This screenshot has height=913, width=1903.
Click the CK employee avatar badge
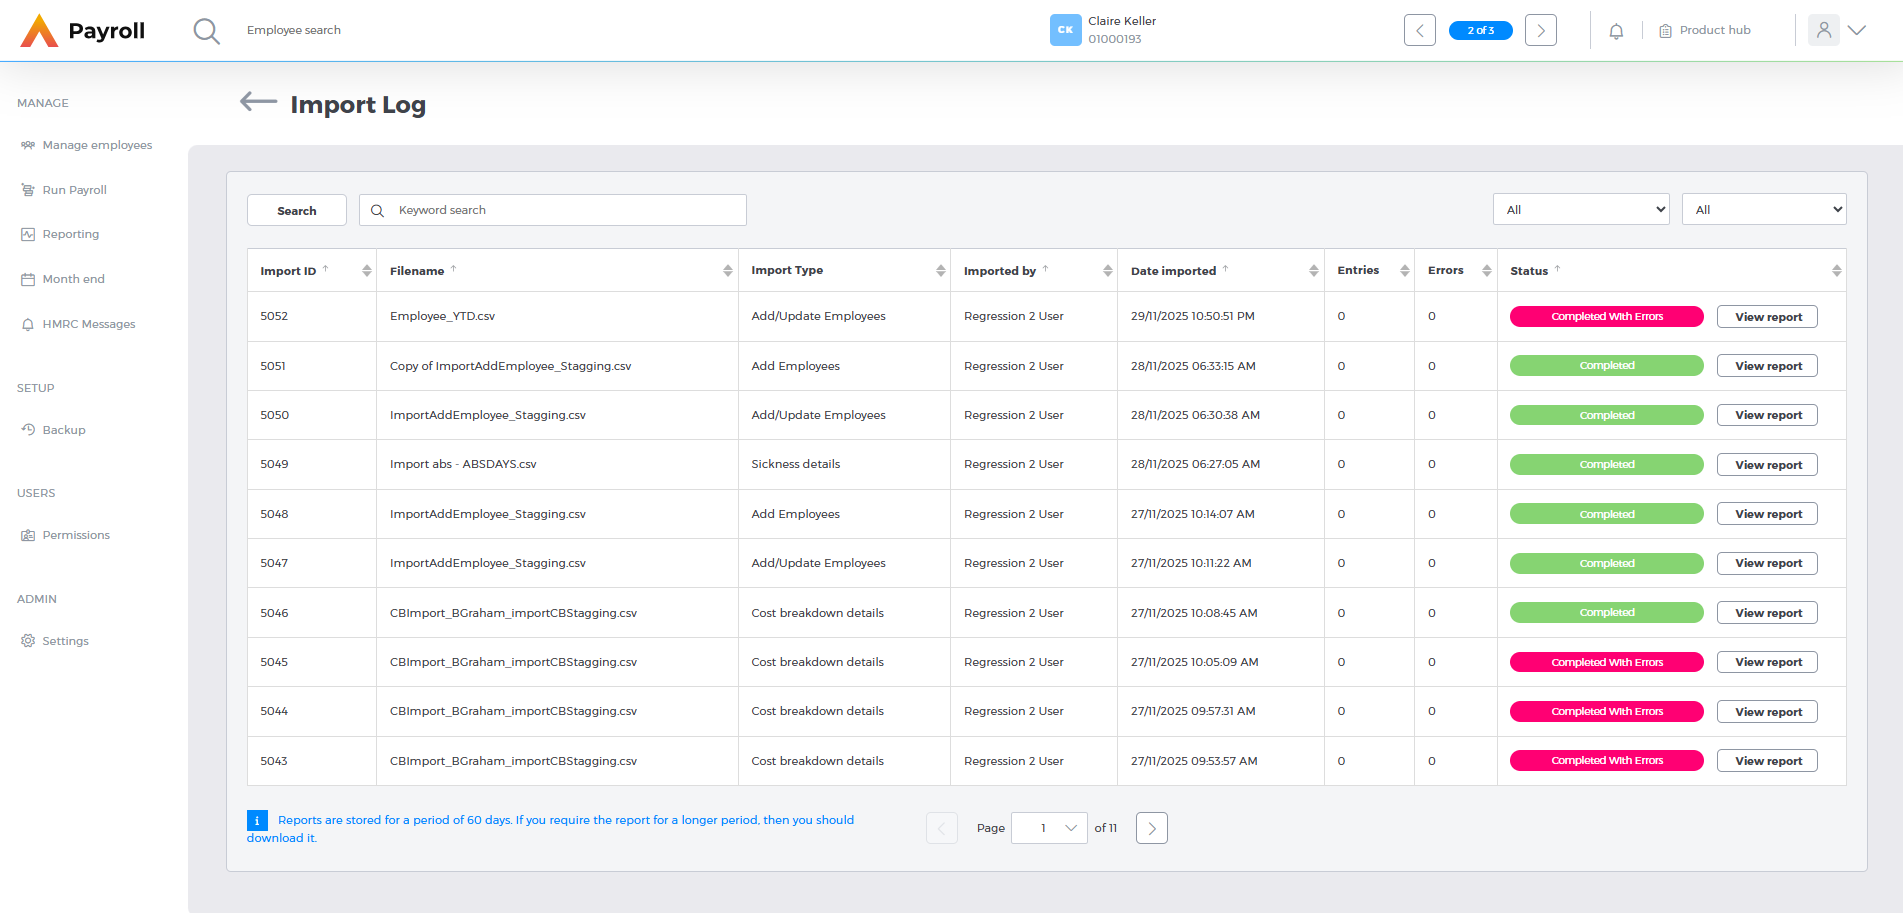pos(1065,30)
